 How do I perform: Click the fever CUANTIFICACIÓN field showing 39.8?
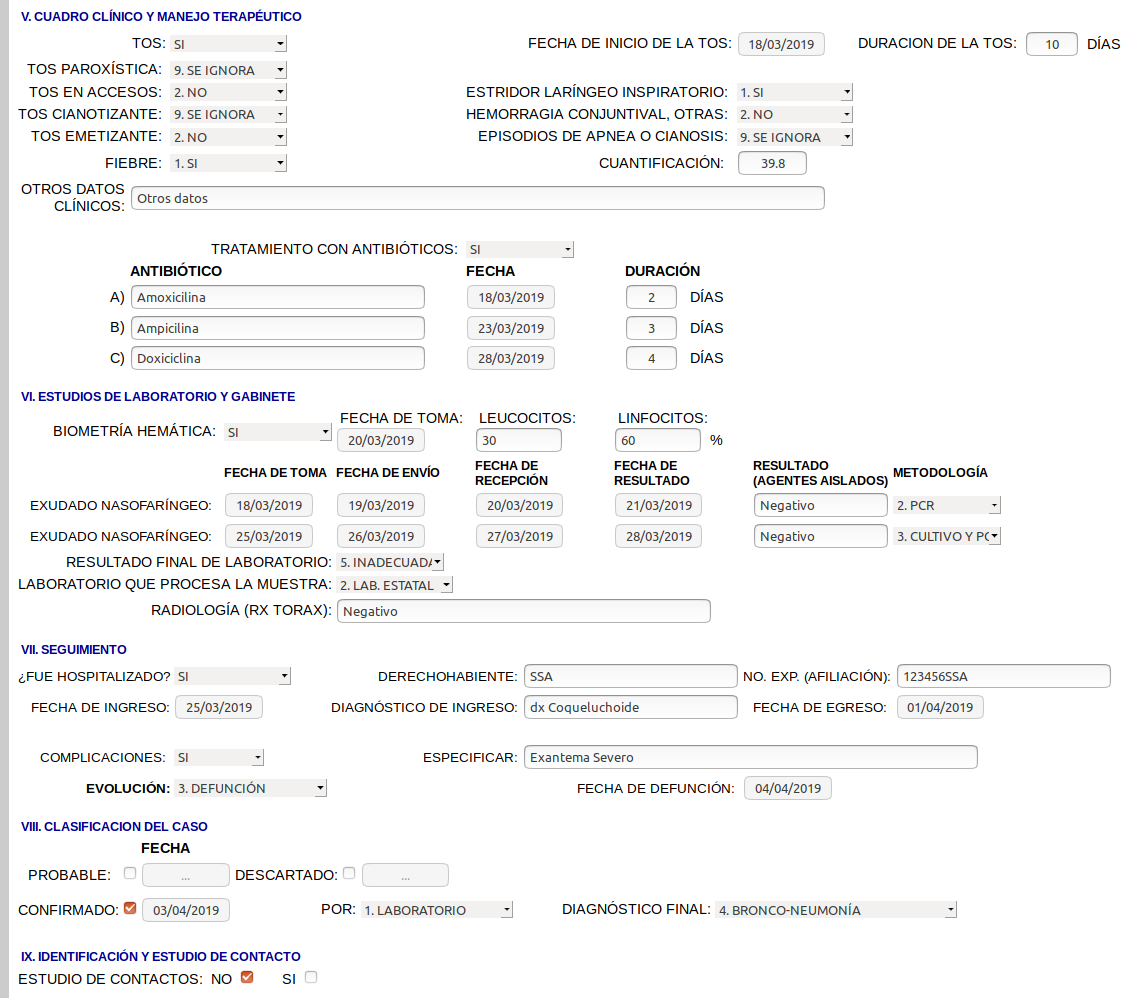tap(772, 163)
